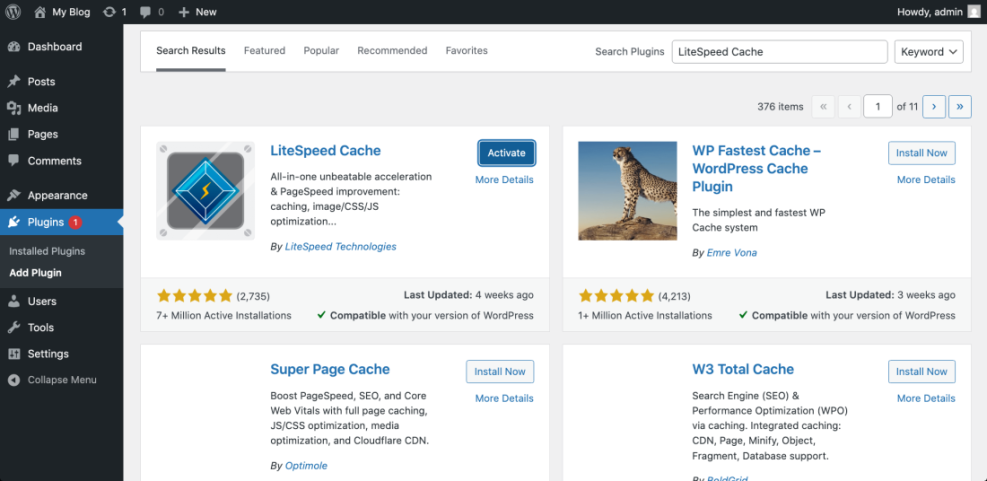The height and width of the screenshot is (481, 987).
Task: Click the WP Fastest Cache star rating
Action: click(x=616, y=295)
